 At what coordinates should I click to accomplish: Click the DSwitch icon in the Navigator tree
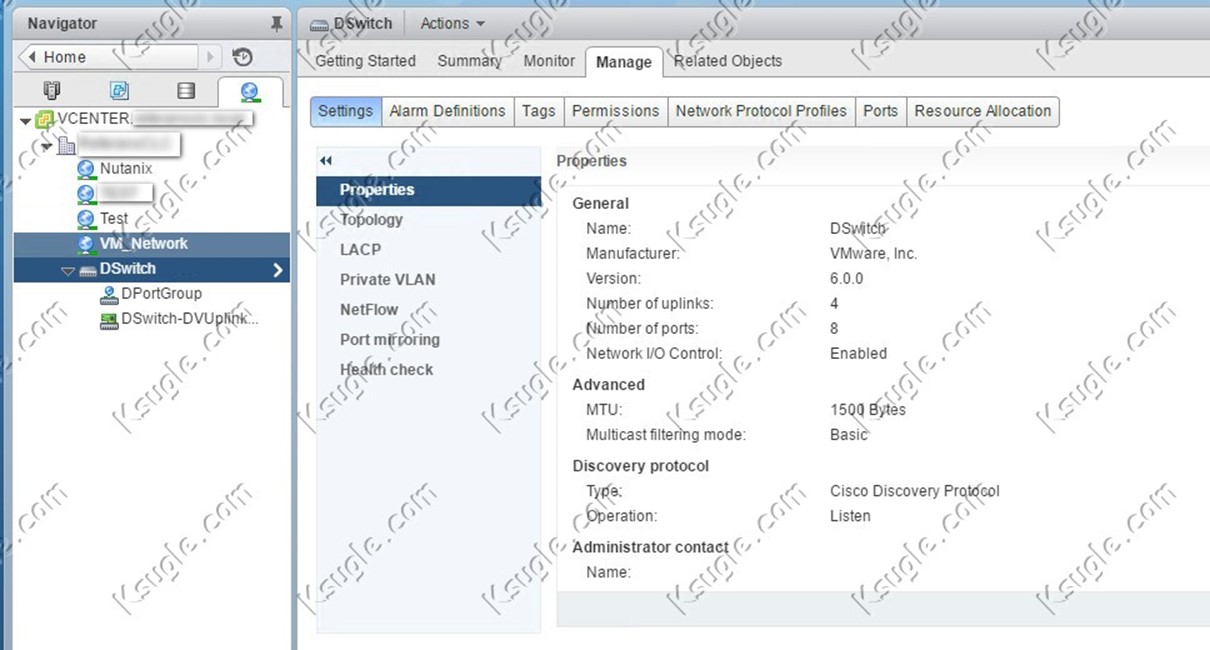click(x=88, y=270)
